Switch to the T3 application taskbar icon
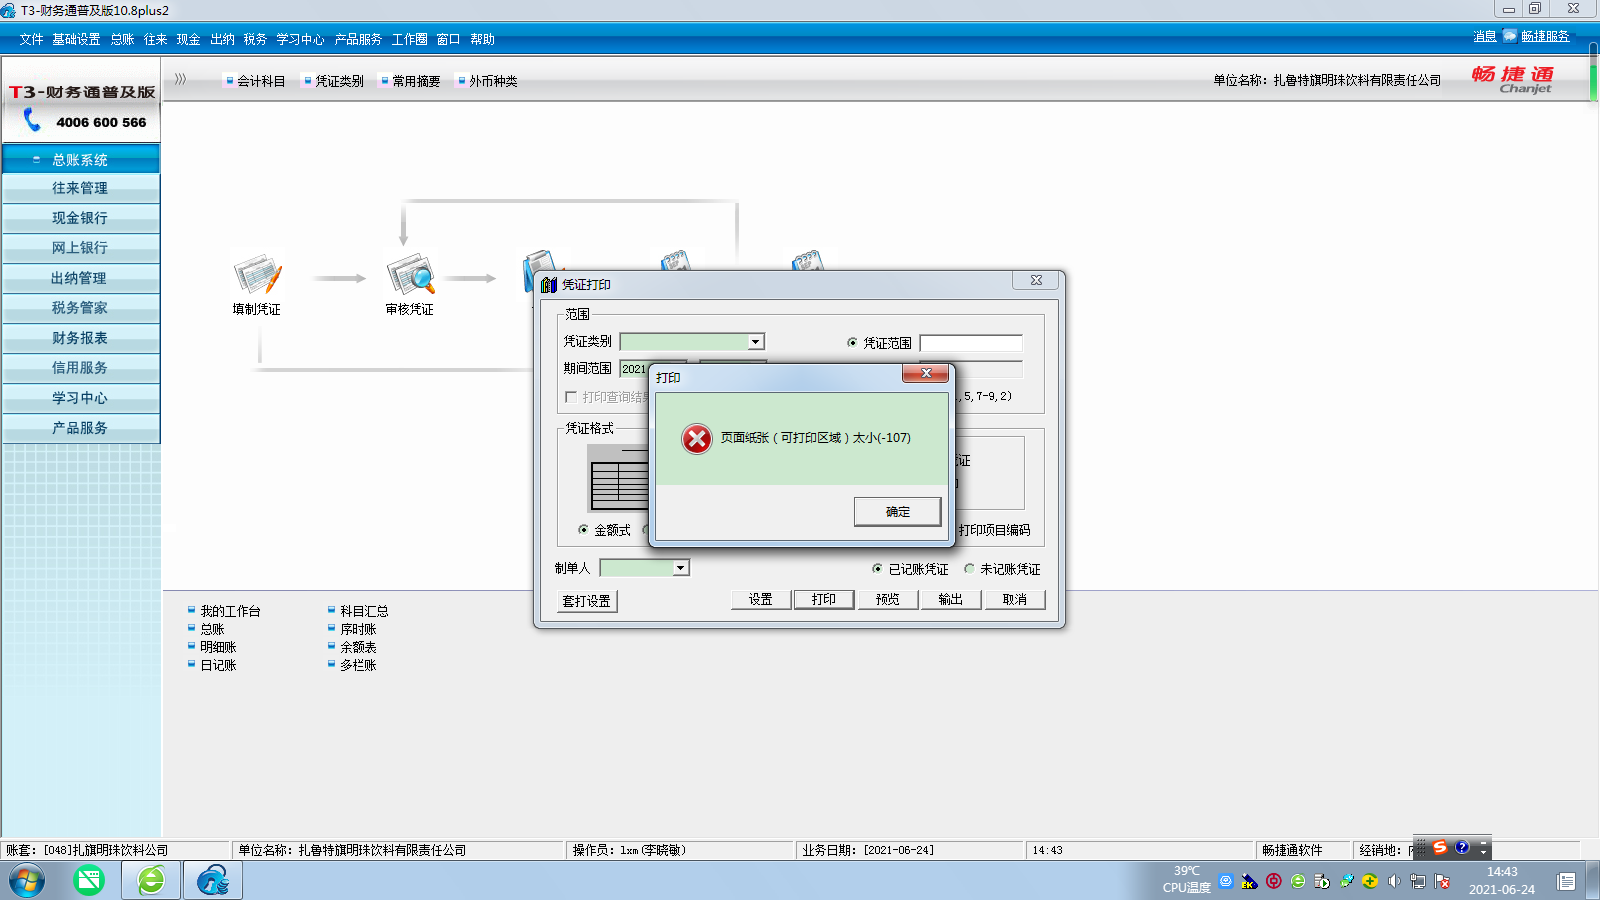 click(x=213, y=881)
